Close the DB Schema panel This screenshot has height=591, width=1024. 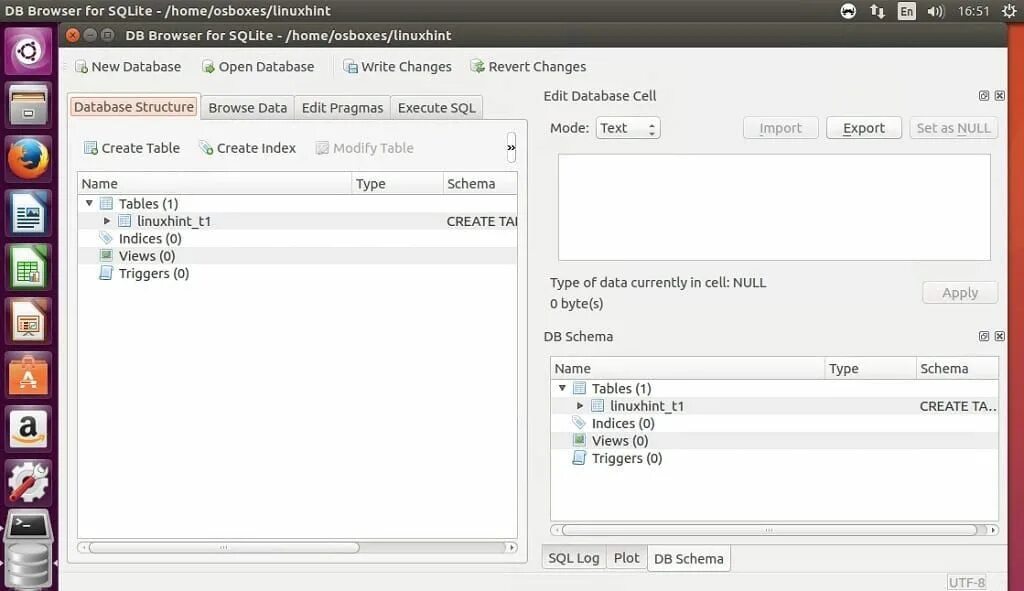tap(999, 336)
